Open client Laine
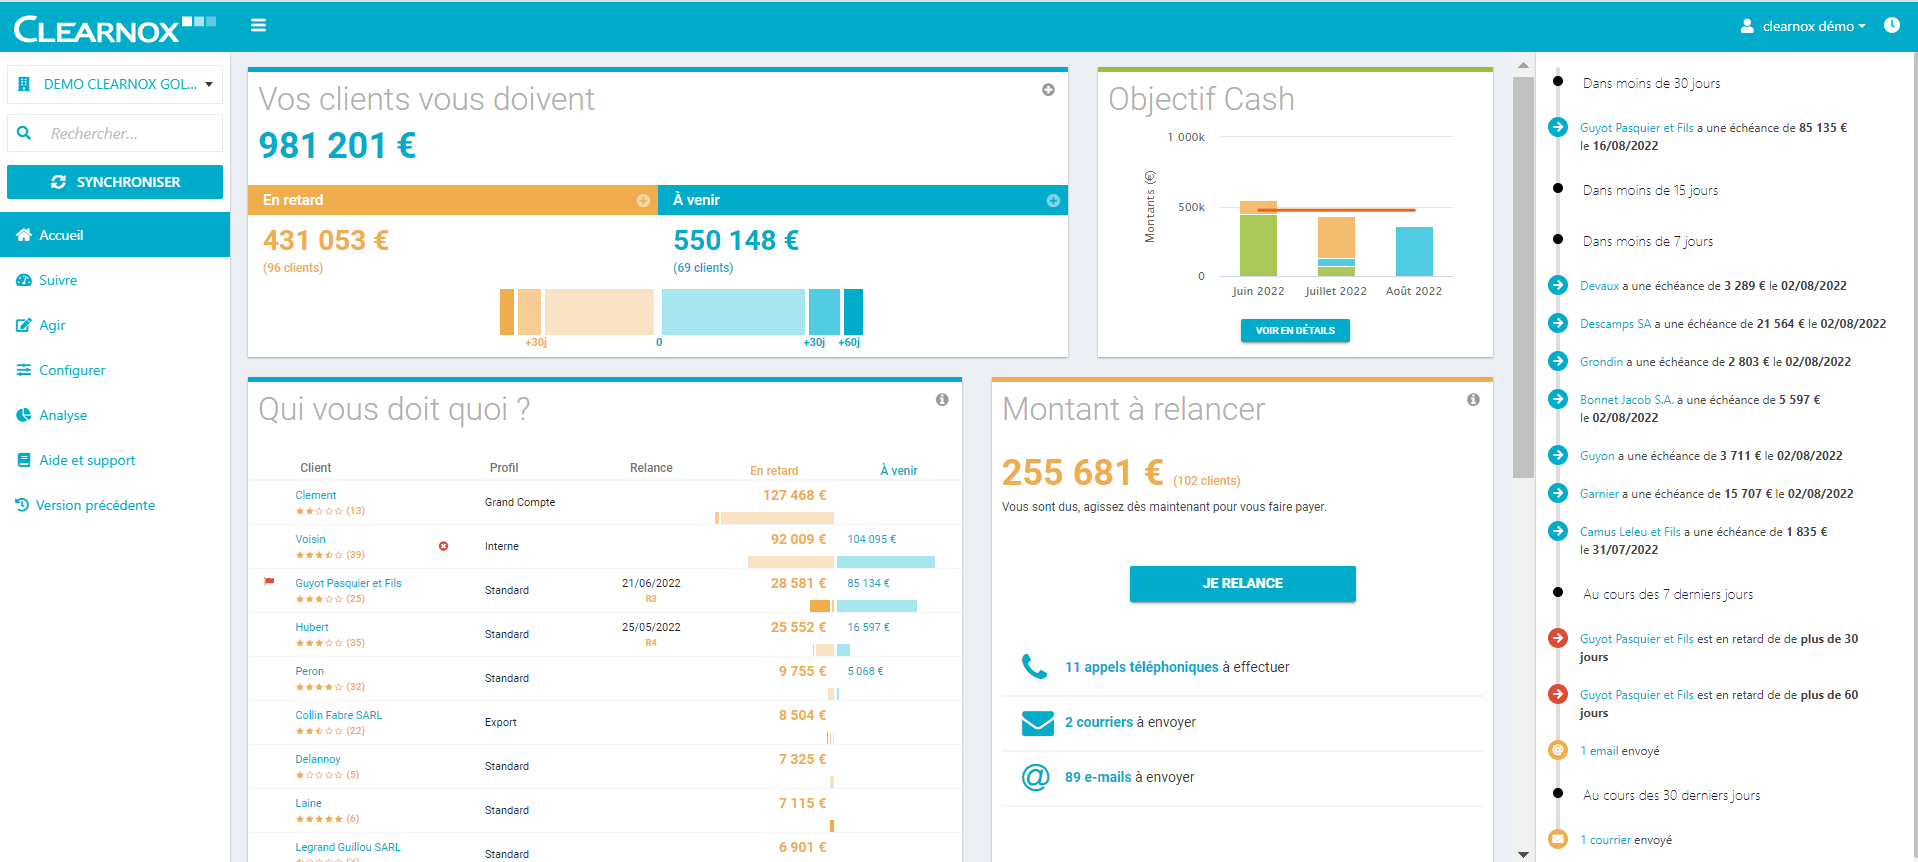The width and height of the screenshot is (1918, 862). 308,803
